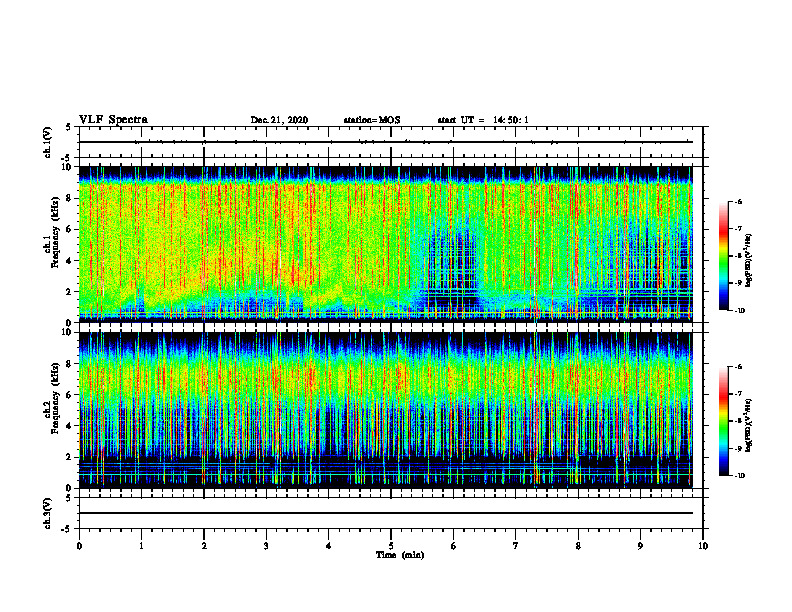Click the "station=MOS" header label
792x612 pixels.
click(372, 120)
